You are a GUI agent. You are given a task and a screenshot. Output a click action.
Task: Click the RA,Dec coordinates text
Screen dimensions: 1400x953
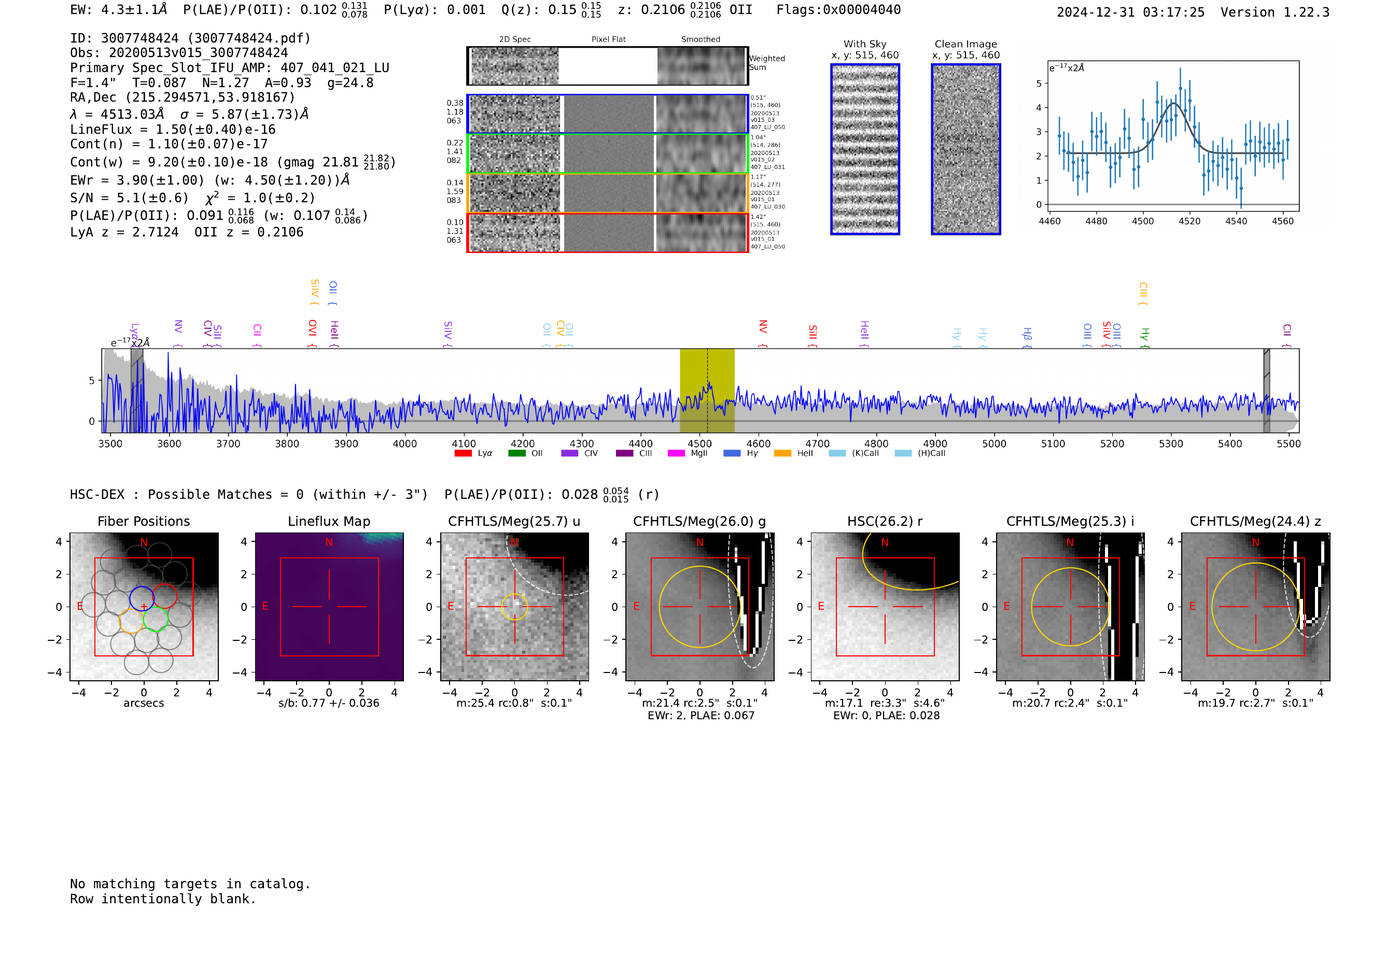pos(183,97)
